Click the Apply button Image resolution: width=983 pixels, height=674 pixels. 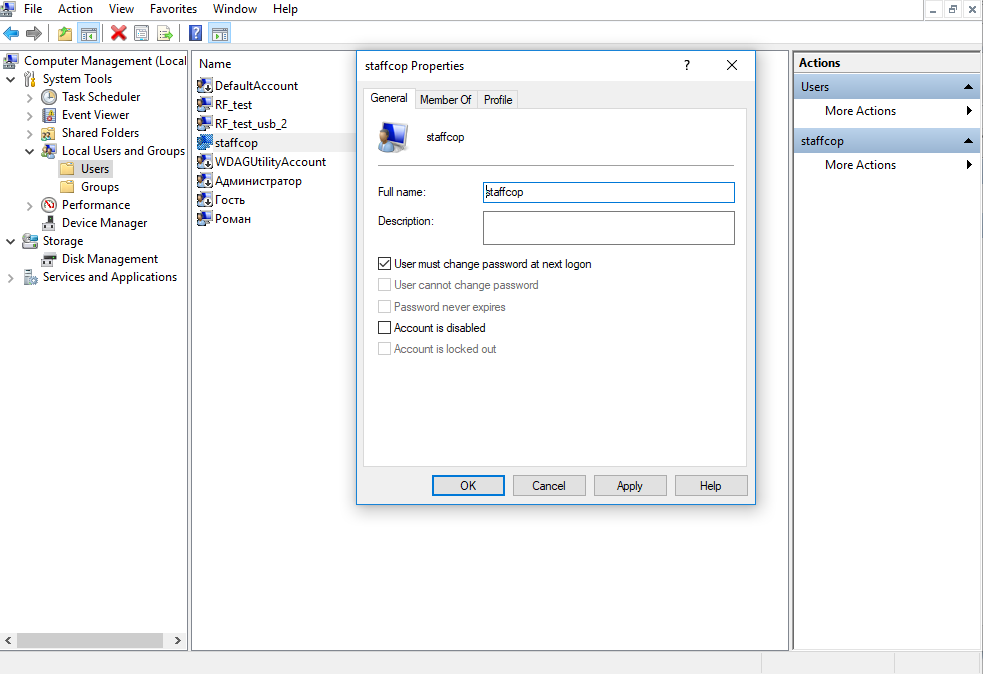pos(629,485)
